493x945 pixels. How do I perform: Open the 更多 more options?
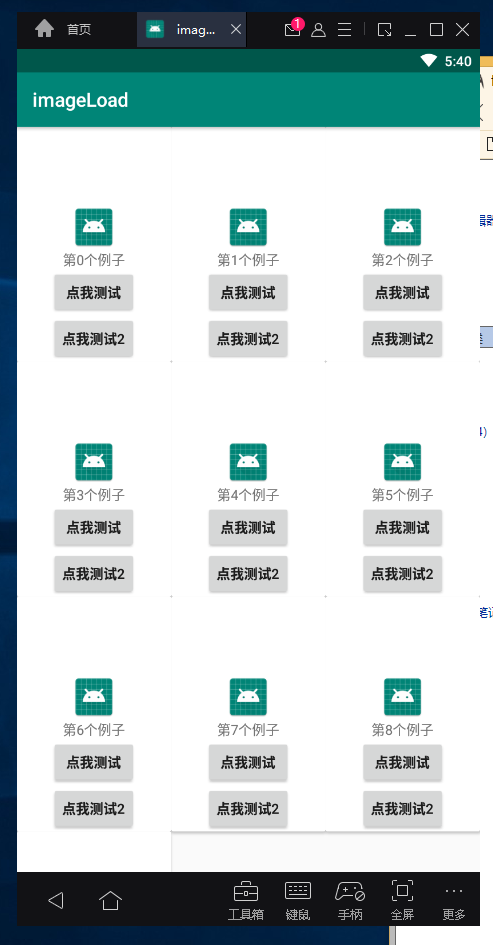[x=454, y=902]
